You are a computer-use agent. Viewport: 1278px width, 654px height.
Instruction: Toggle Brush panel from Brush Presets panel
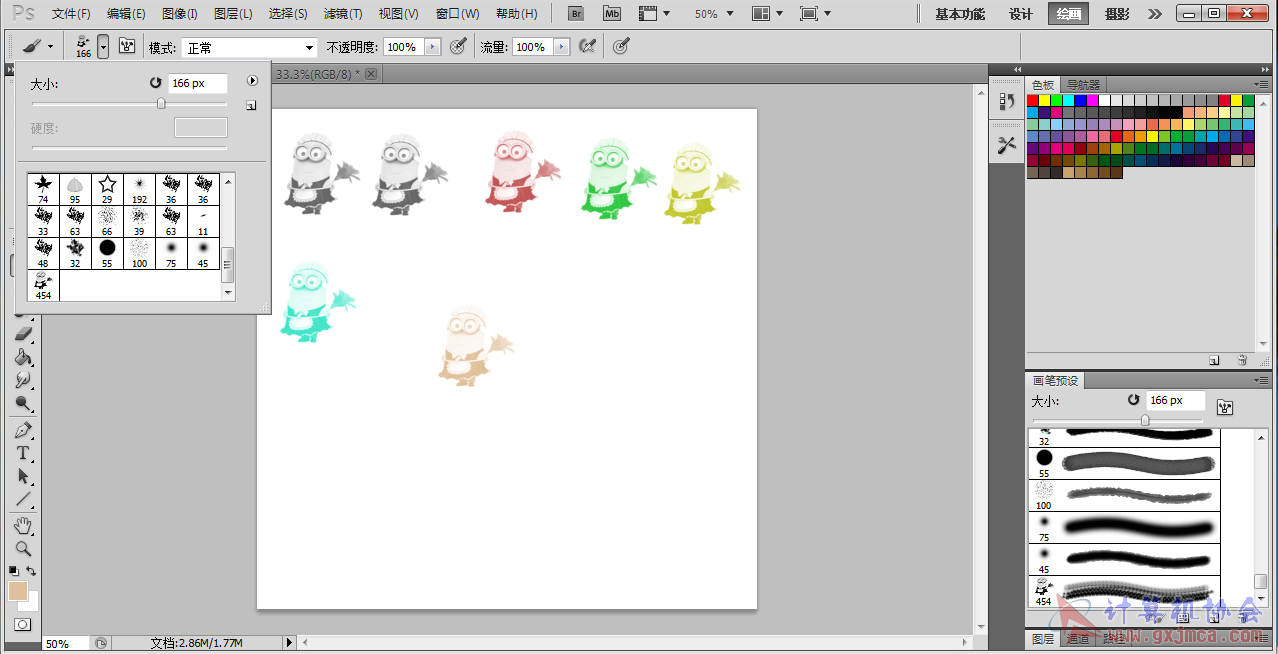tap(1225, 407)
